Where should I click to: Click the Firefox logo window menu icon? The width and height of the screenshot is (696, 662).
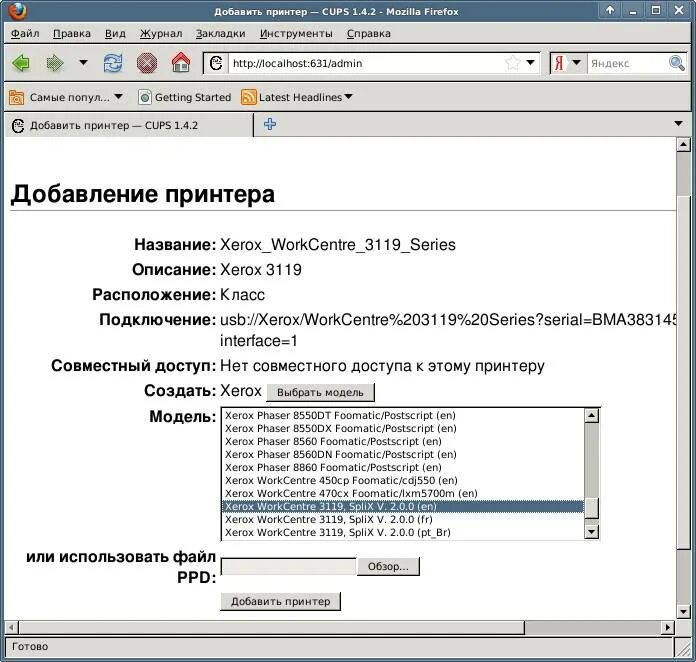[x=16, y=12]
